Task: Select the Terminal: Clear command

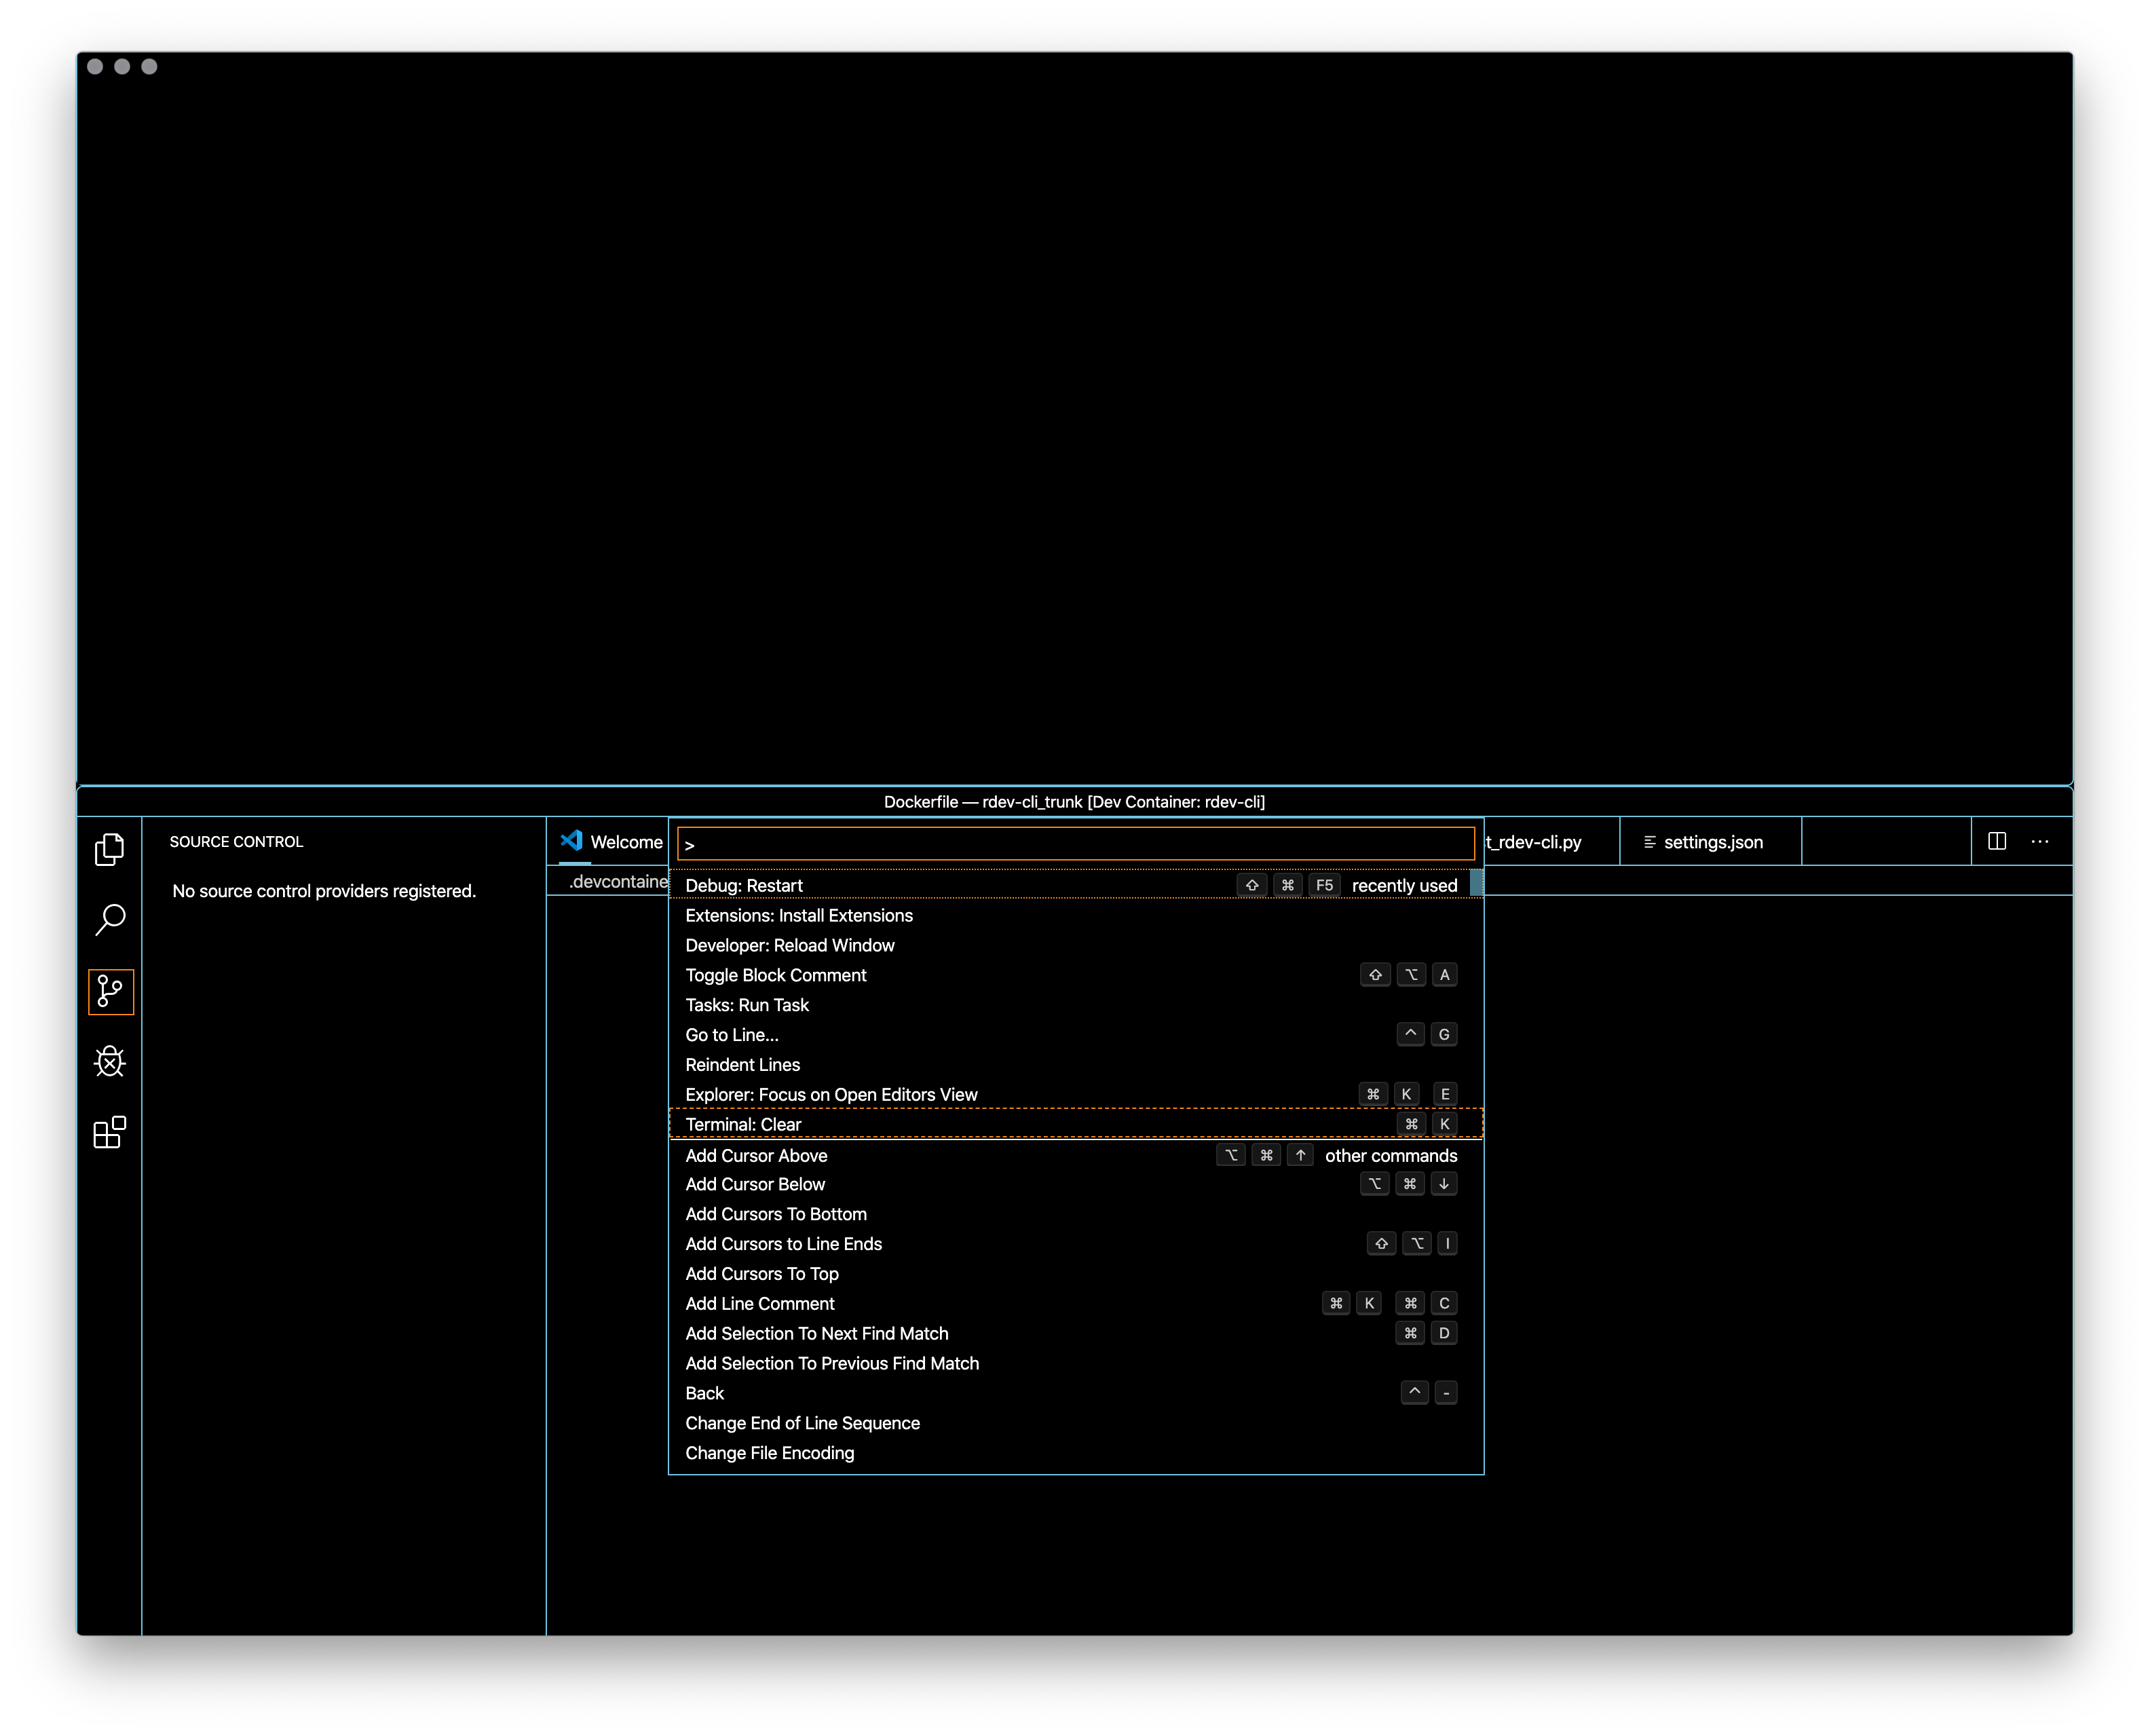Action: [743, 1124]
